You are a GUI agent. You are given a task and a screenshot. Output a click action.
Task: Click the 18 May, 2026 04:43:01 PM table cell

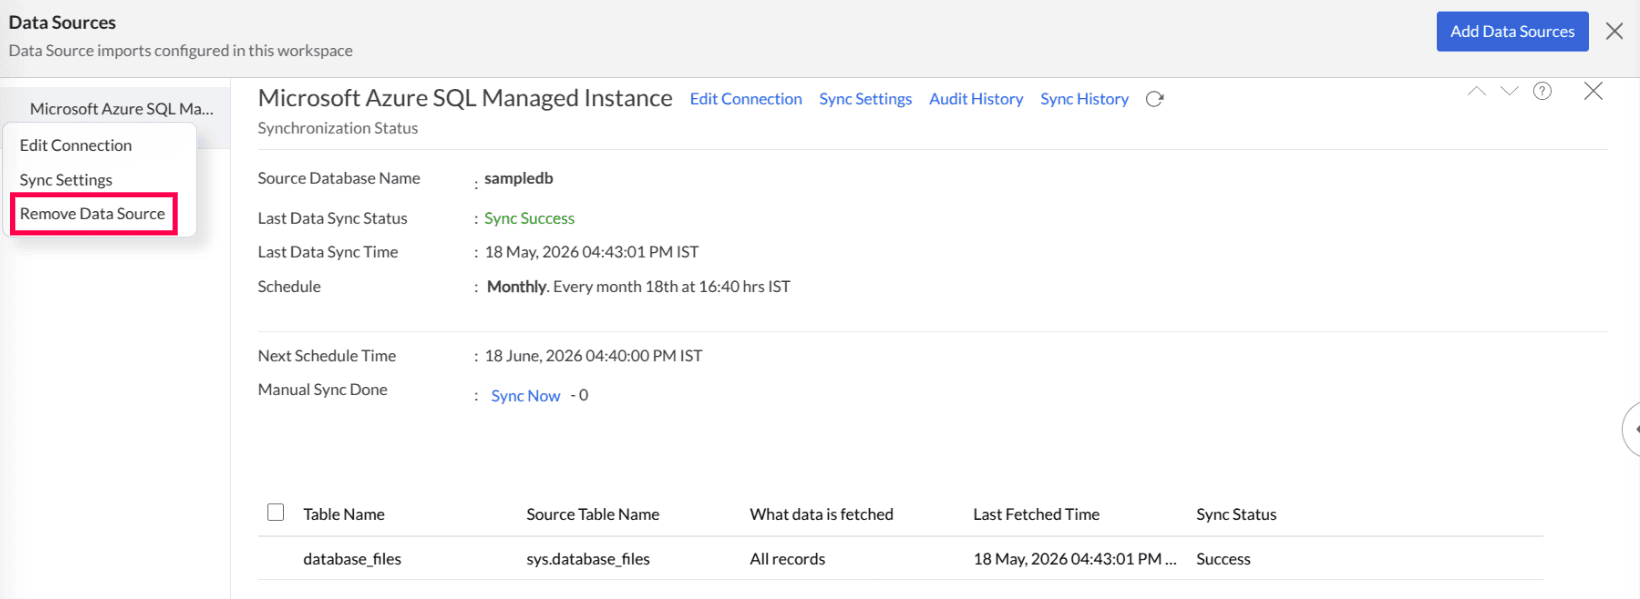click(x=1075, y=559)
